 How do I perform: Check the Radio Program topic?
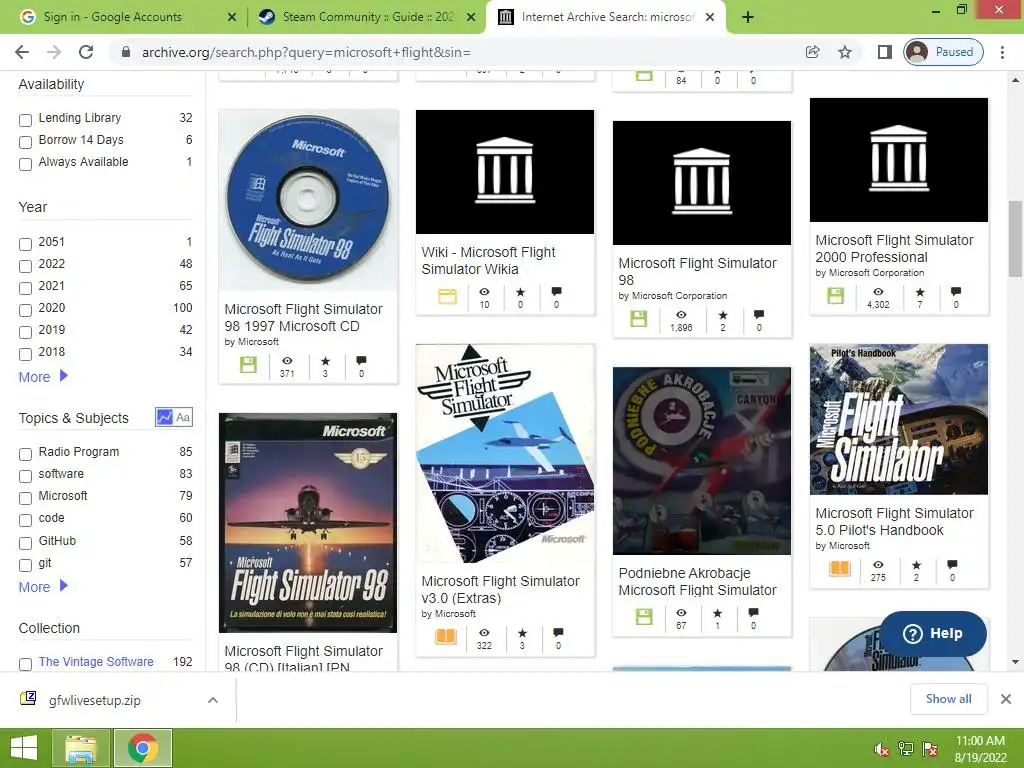point(25,454)
